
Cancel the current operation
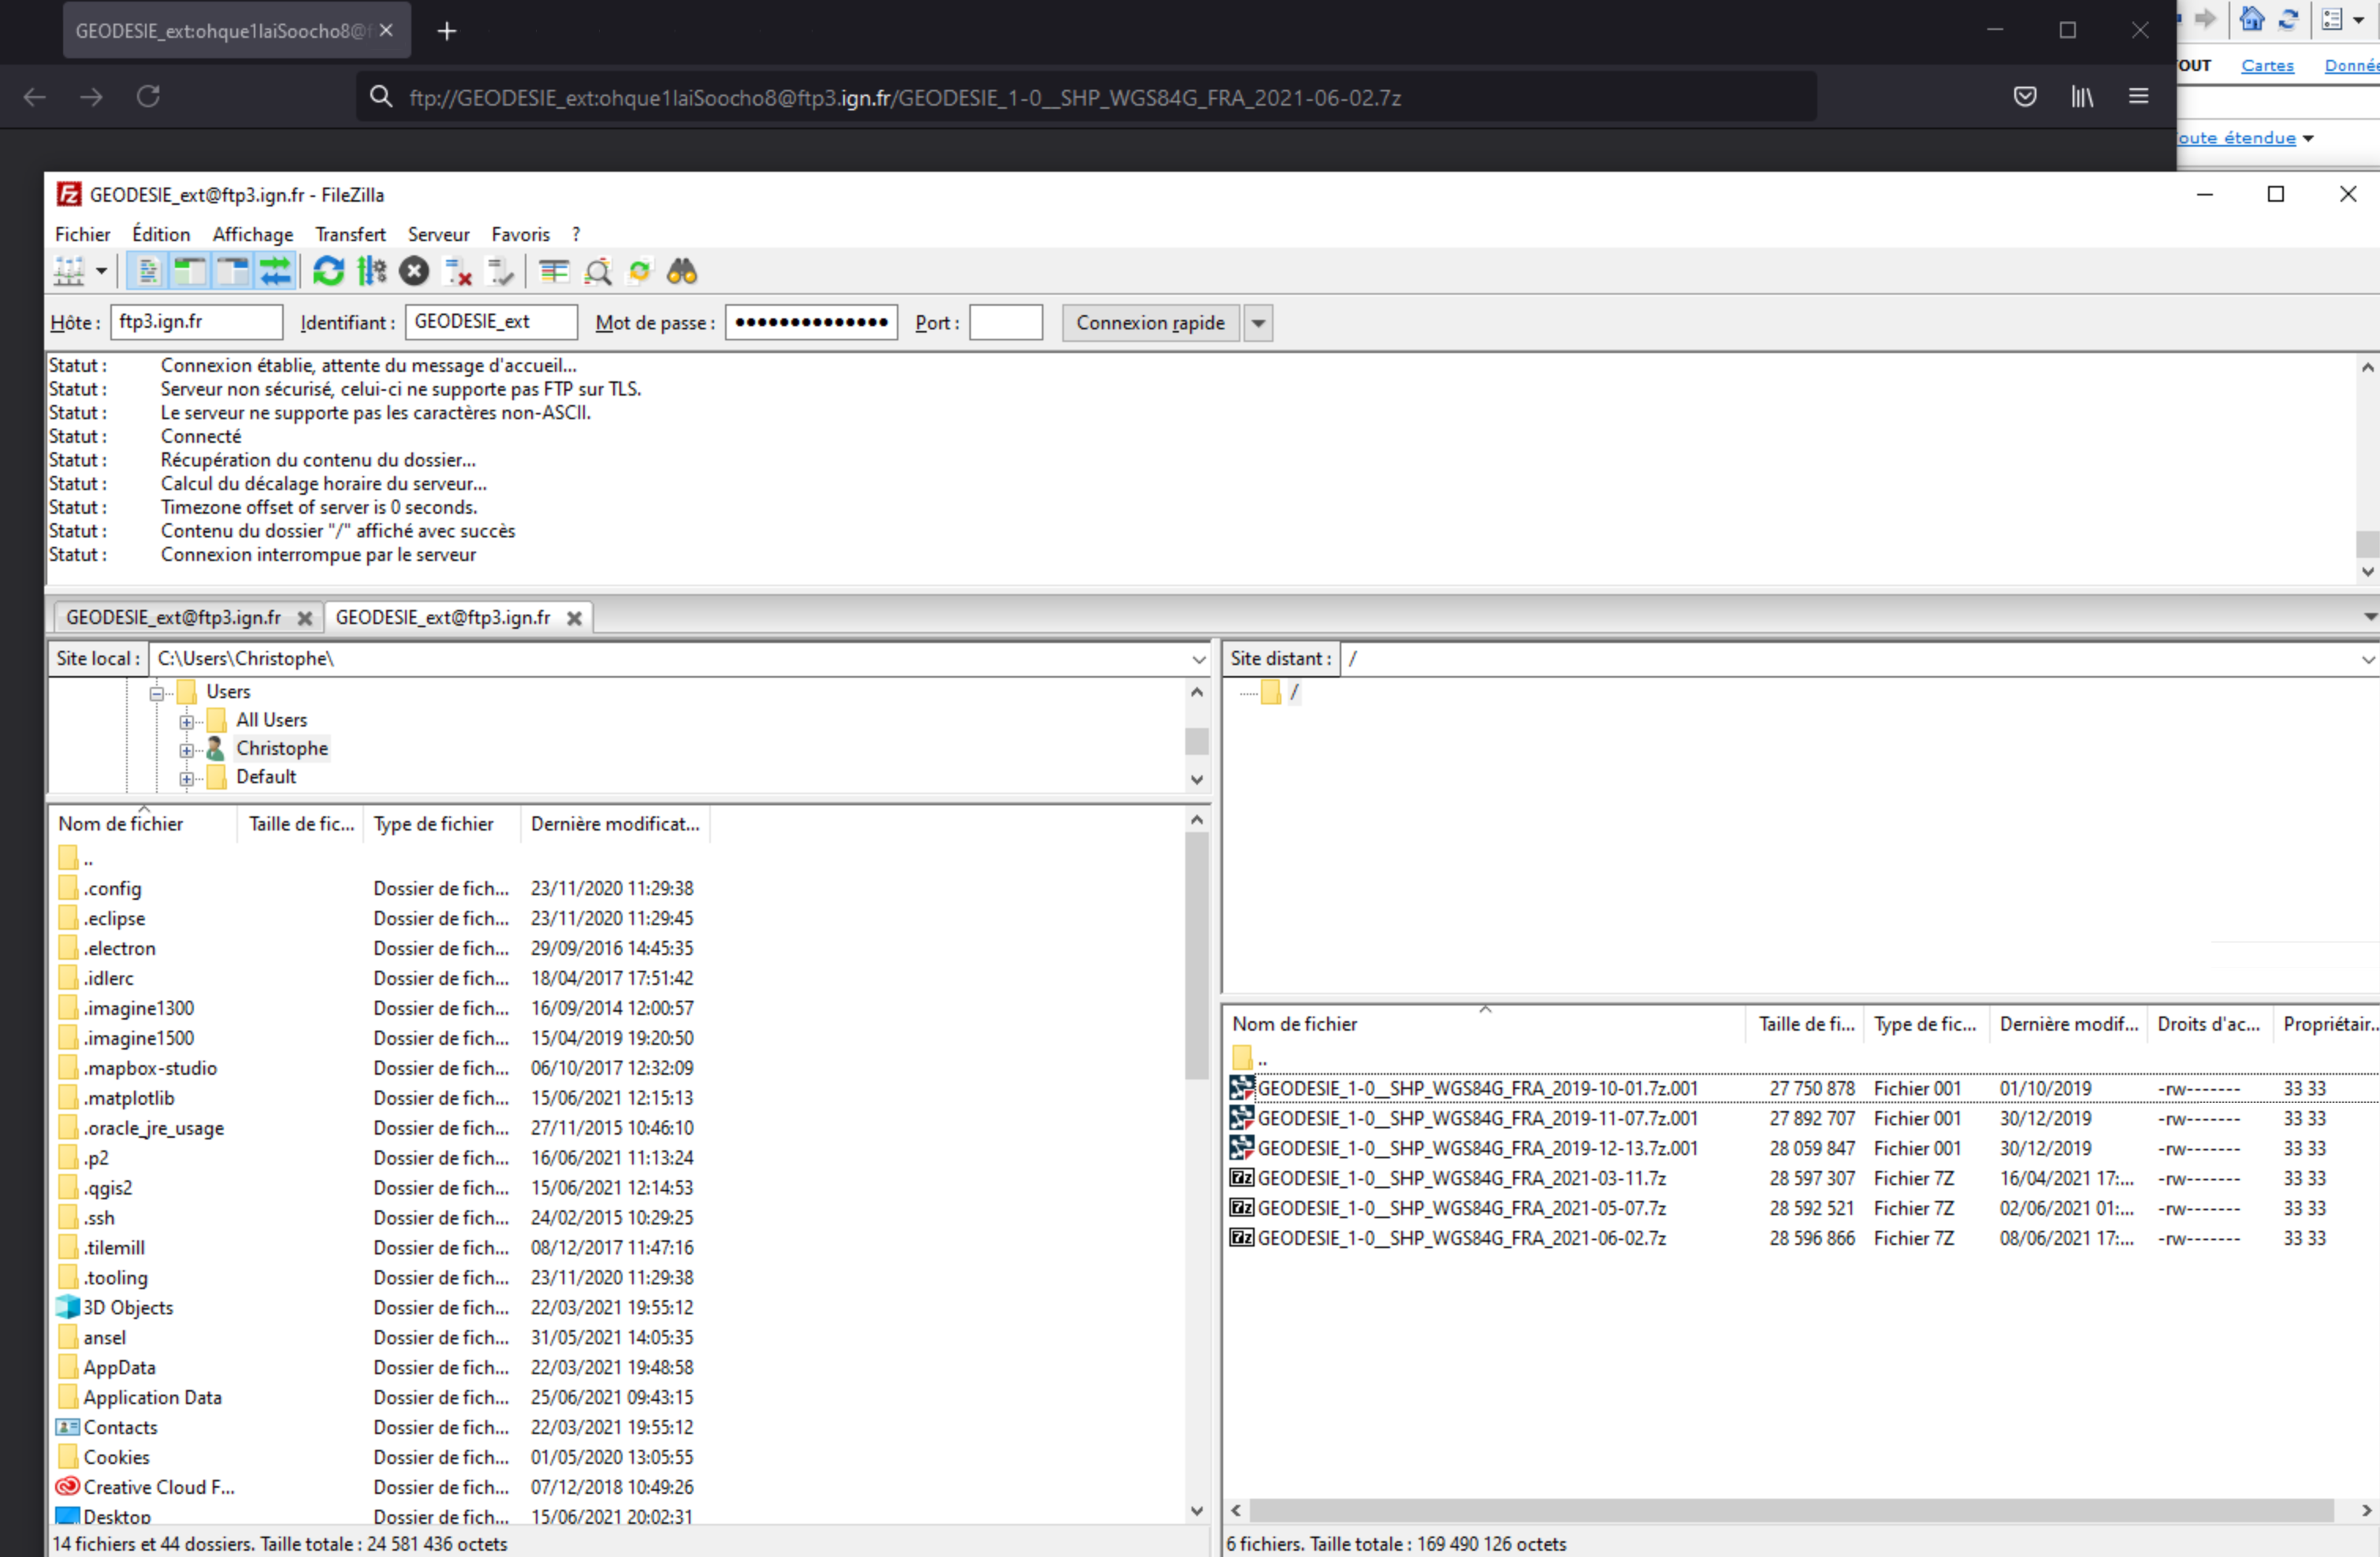click(x=414, y=271)
